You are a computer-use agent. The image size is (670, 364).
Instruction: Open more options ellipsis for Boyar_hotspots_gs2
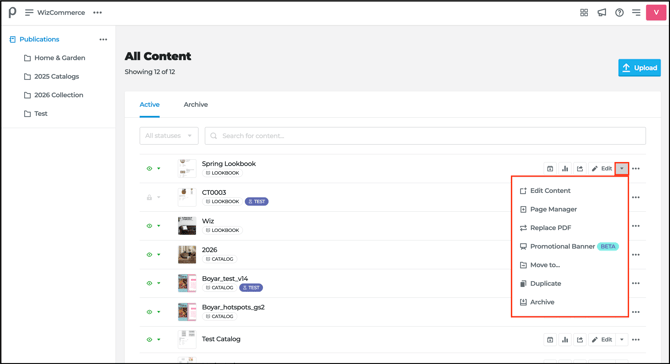(636, 312)
